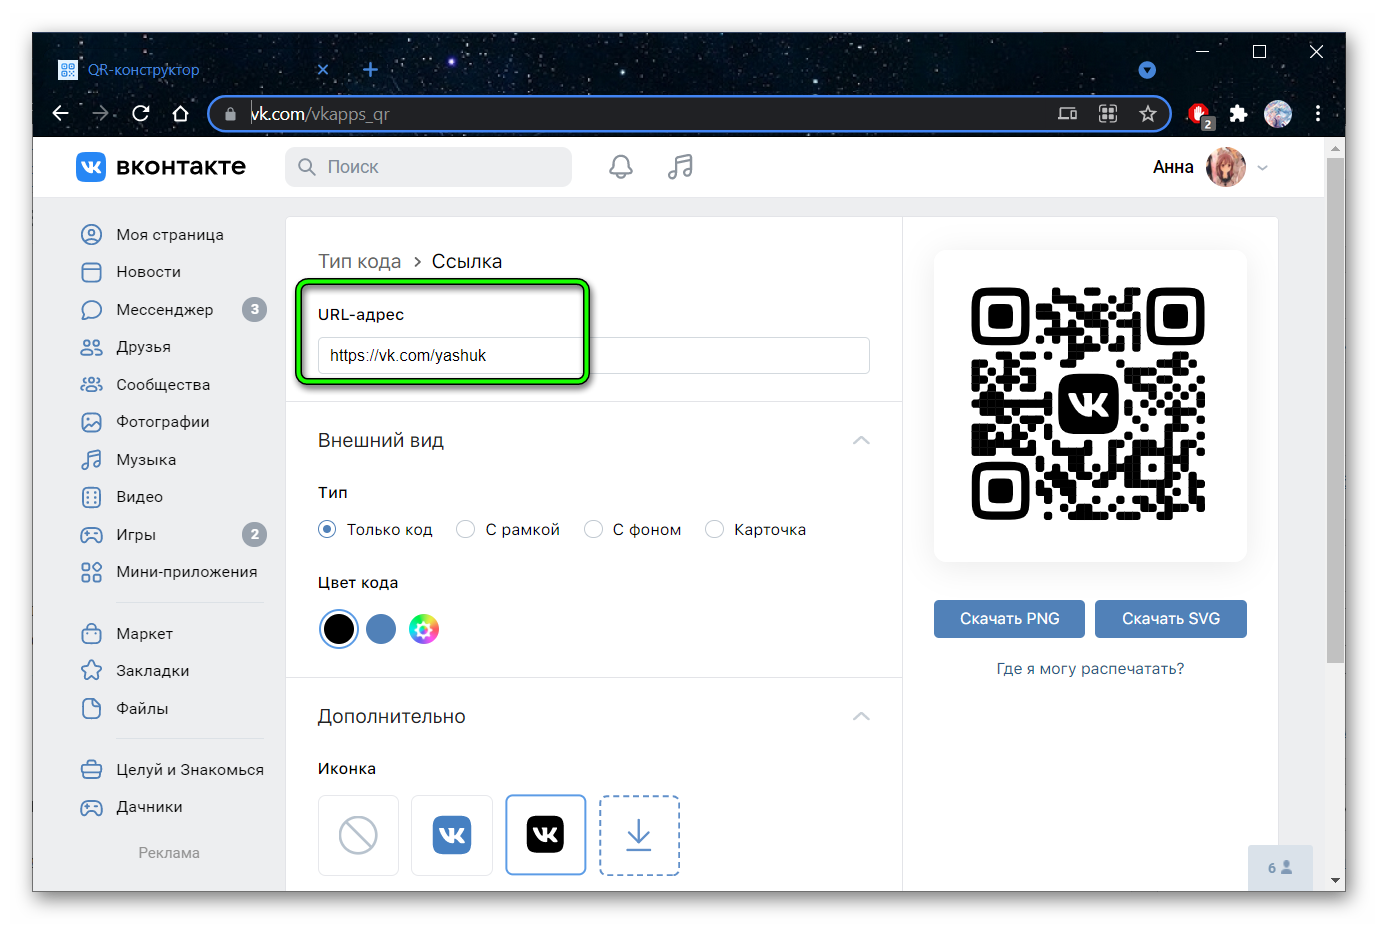Image resolution: width=1378 pixels, height=925 pixels.
Task: Open Закладки in sidebar
Action: (152, 671)
